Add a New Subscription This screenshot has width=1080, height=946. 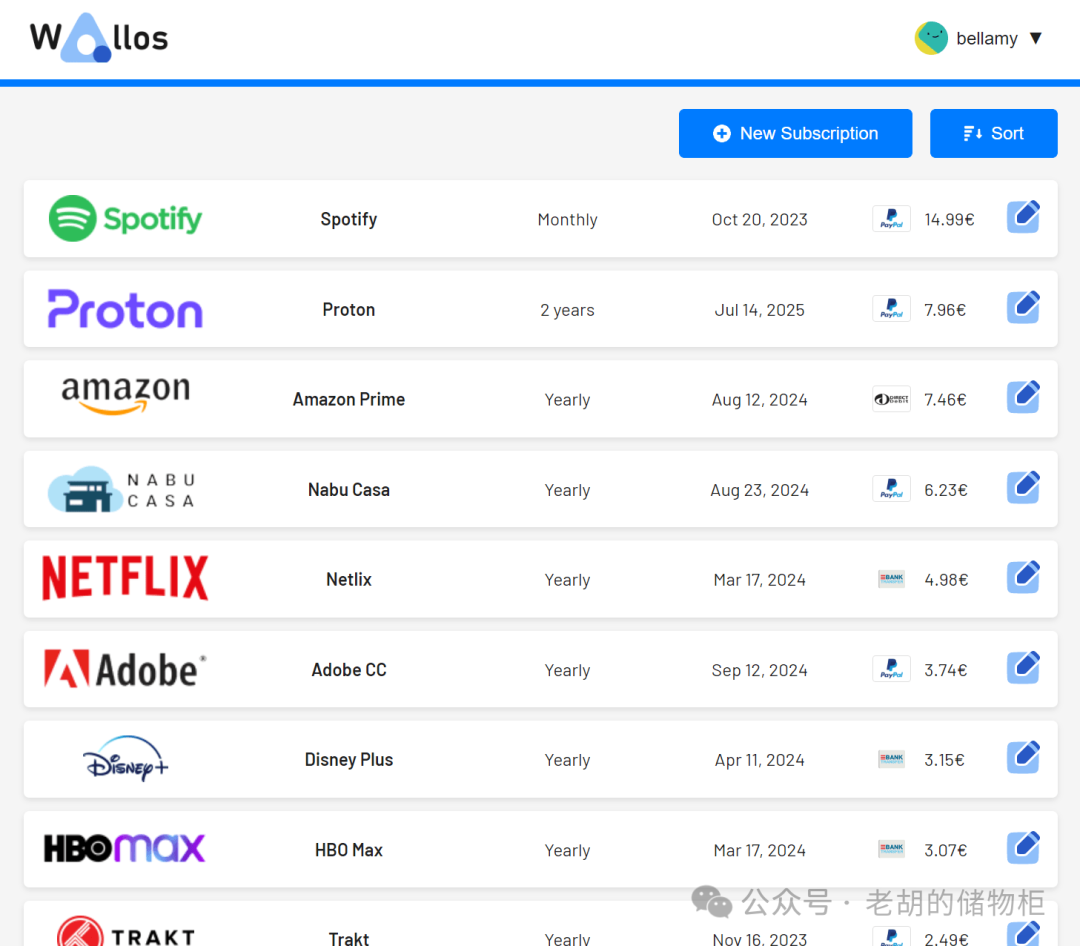pos(796,133)
